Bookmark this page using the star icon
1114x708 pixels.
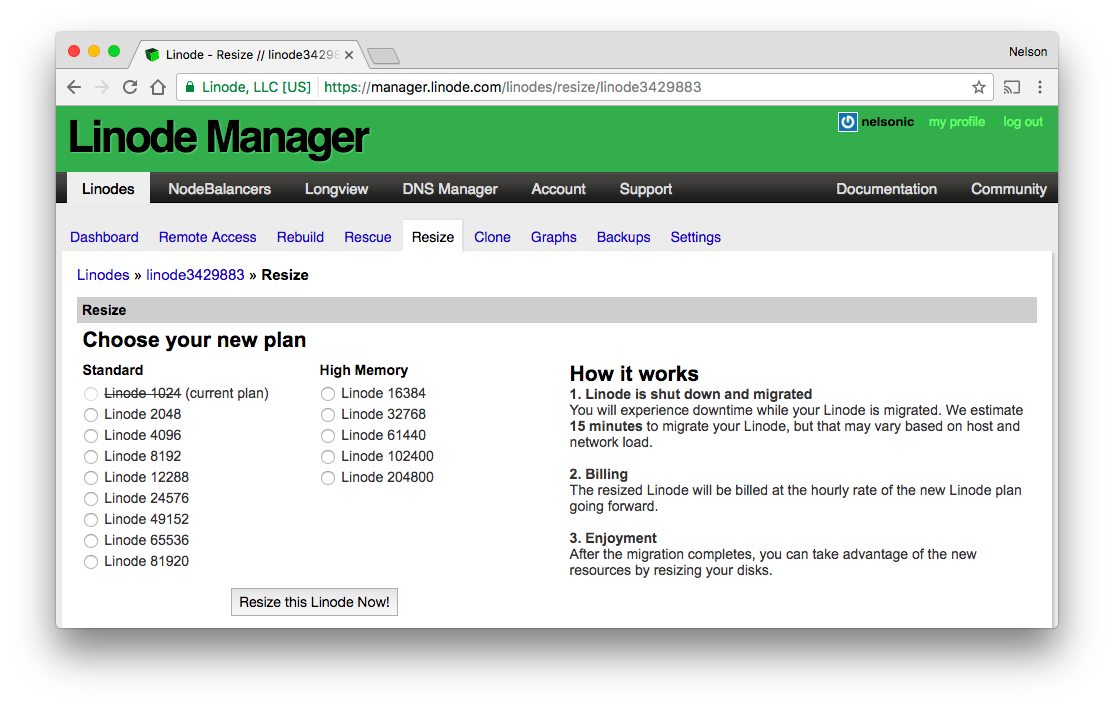click(979, 87)
